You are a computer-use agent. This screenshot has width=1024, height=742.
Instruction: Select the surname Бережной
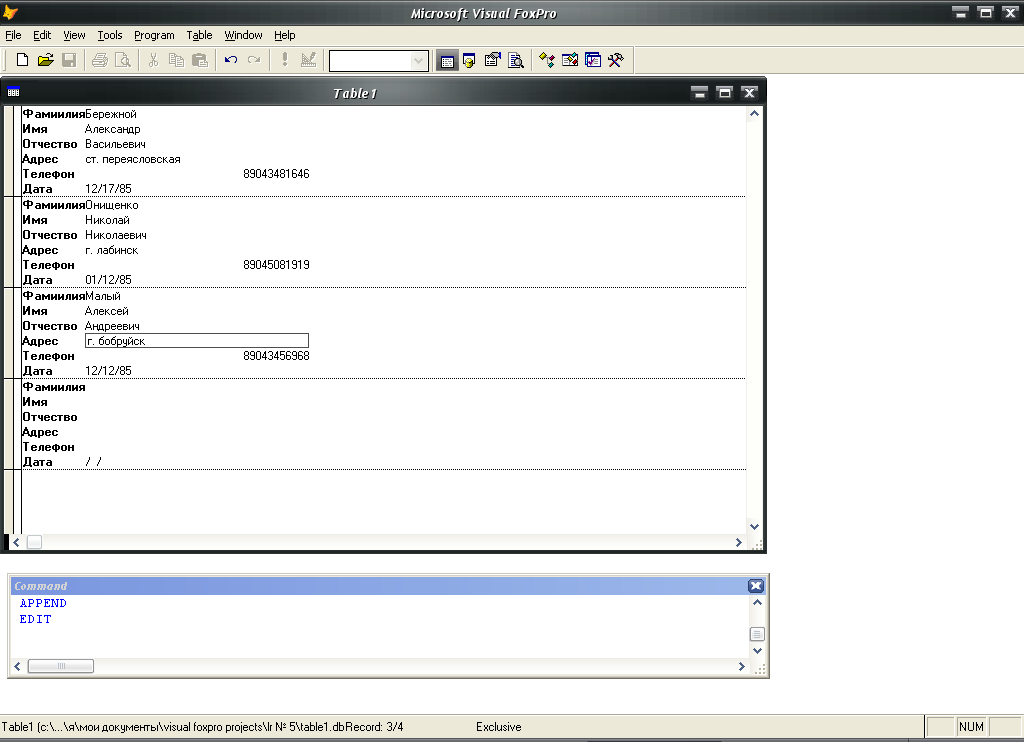pos(110,114)
